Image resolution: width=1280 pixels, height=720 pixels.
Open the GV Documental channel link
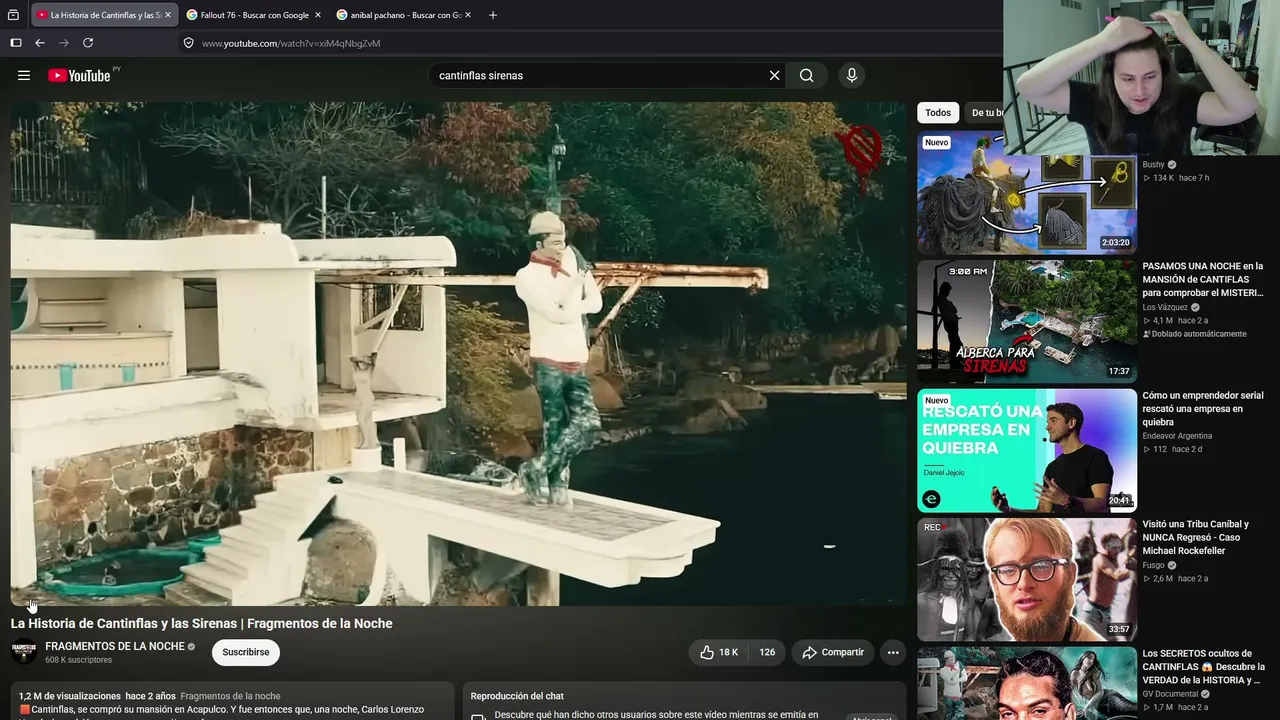1170,694
